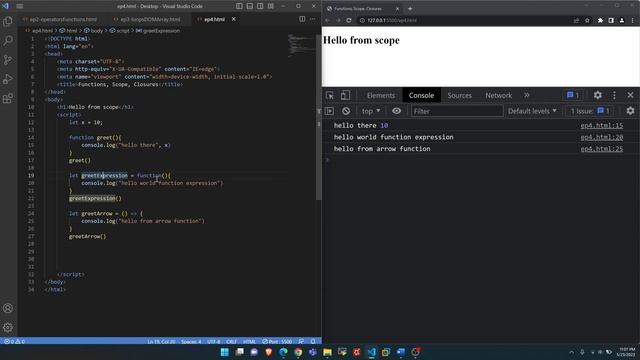Switch to DevTools Network tab
The height and width of the screenshot is (360, 640).
click(498, 95)
